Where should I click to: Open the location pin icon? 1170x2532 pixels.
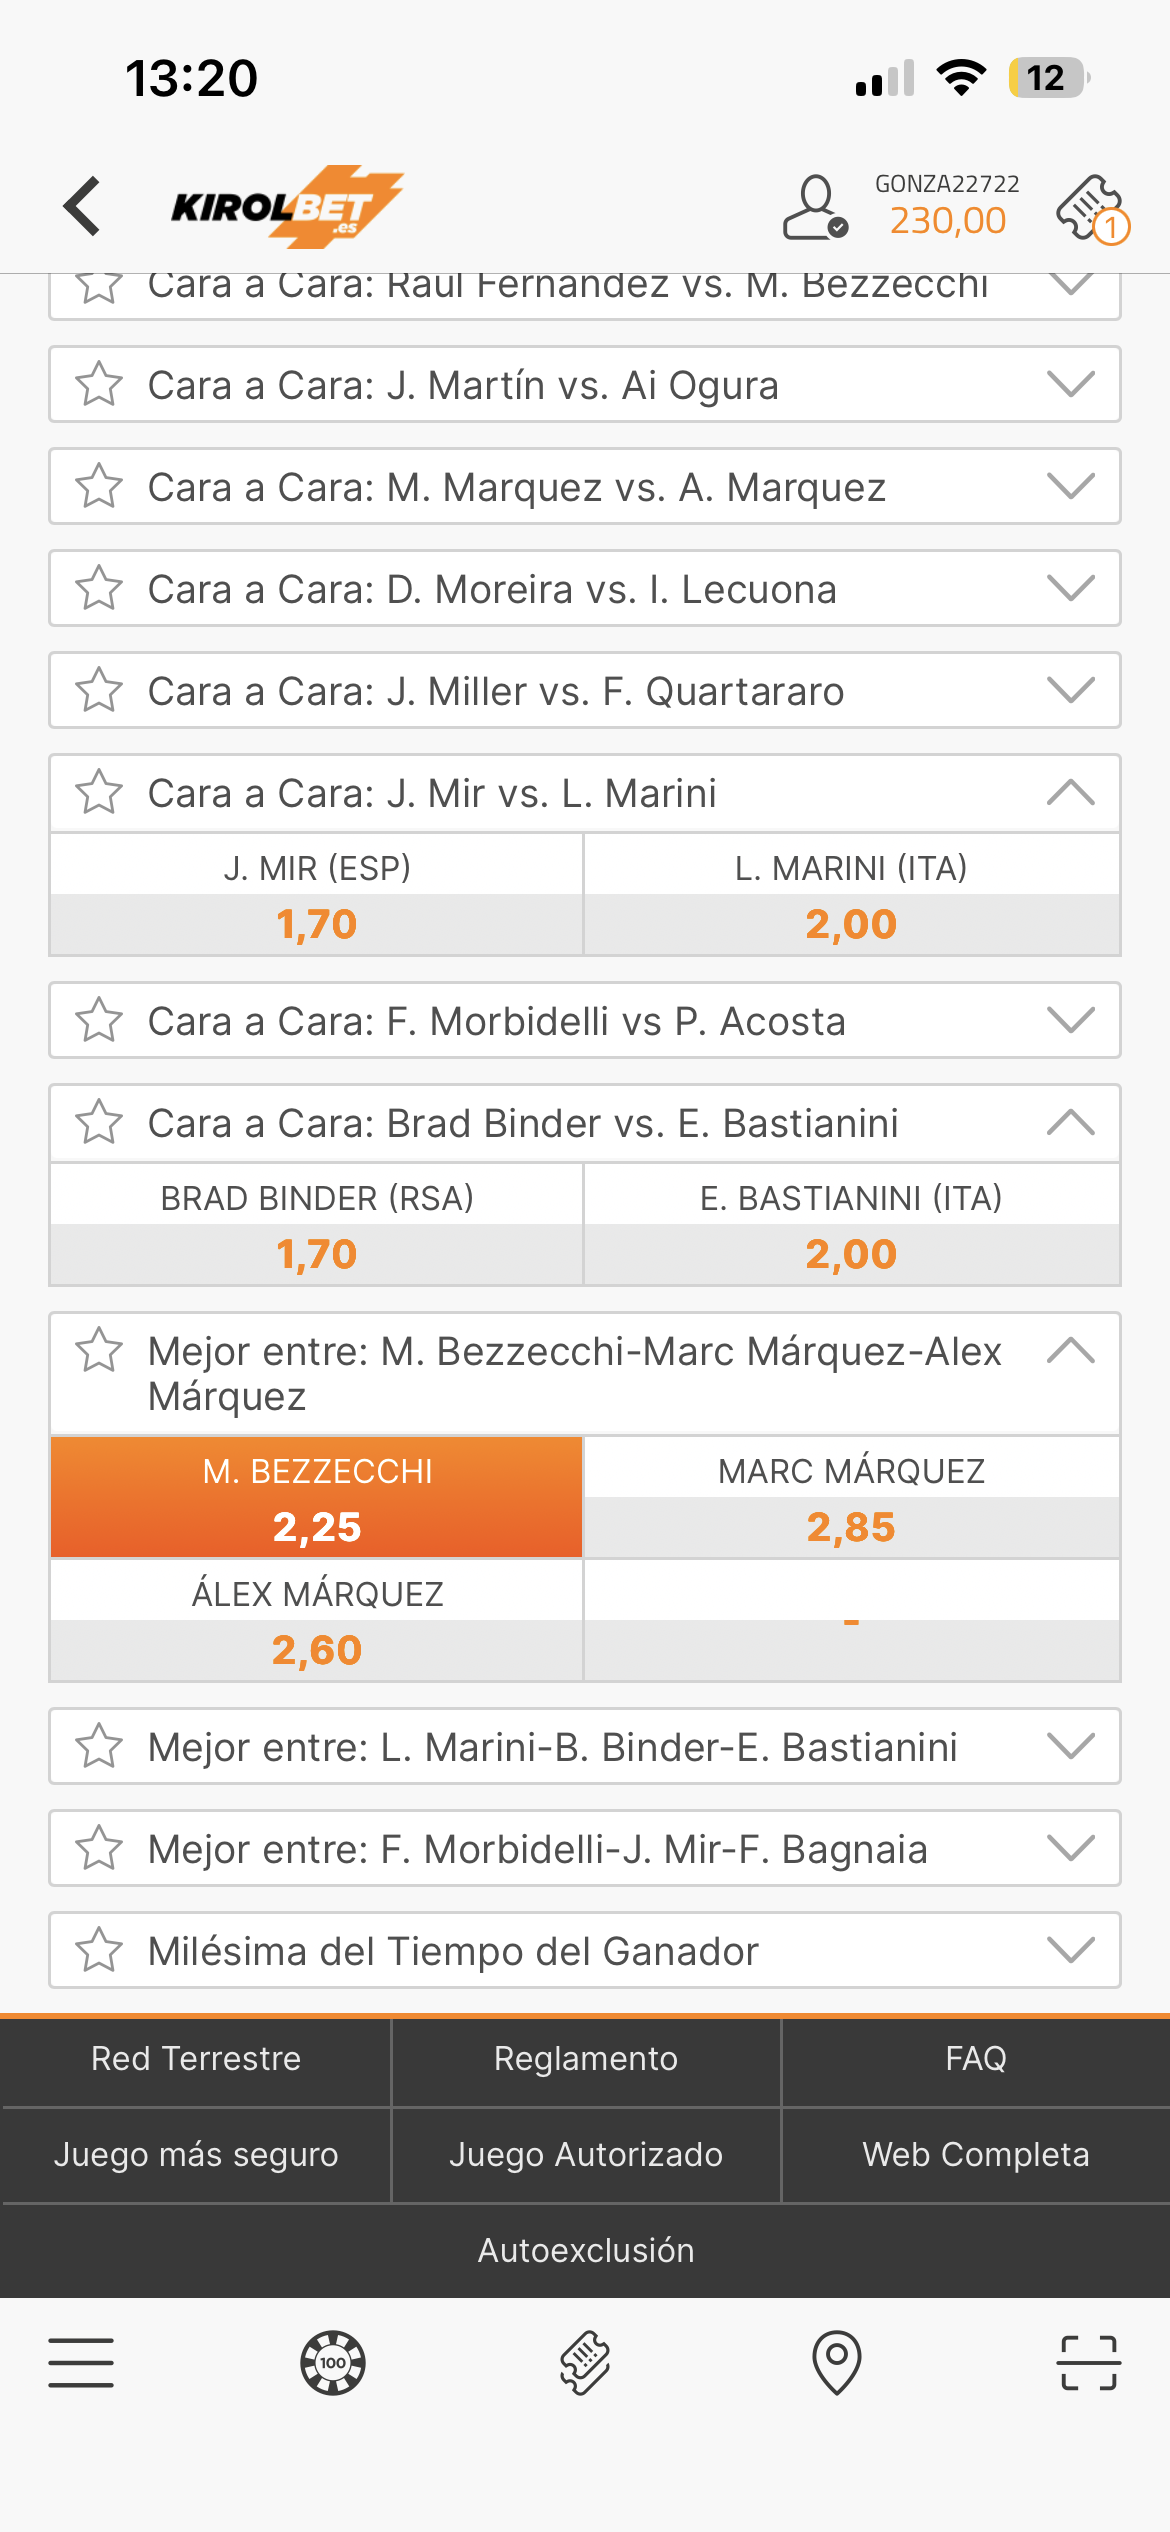(837, 2362)
